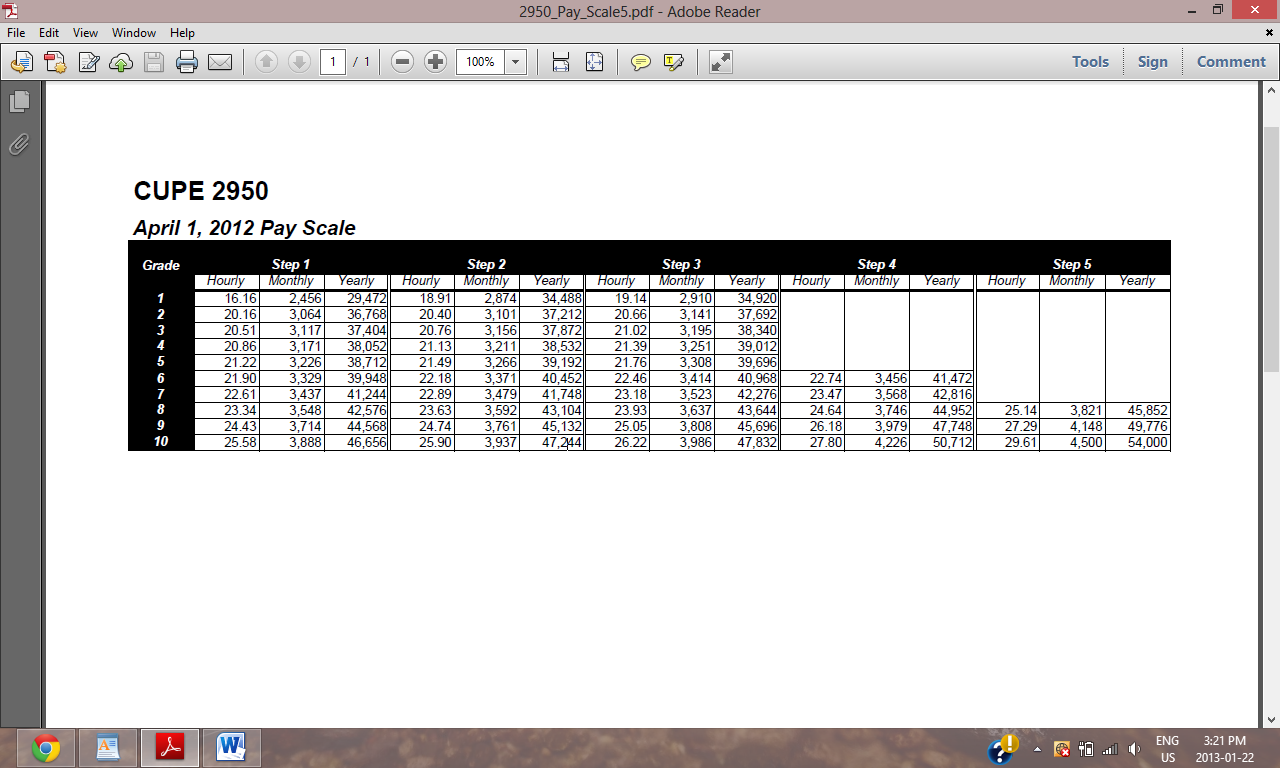Click the Email envelope icon
The image size is (1280, 768).
click(x=220, y=62)
